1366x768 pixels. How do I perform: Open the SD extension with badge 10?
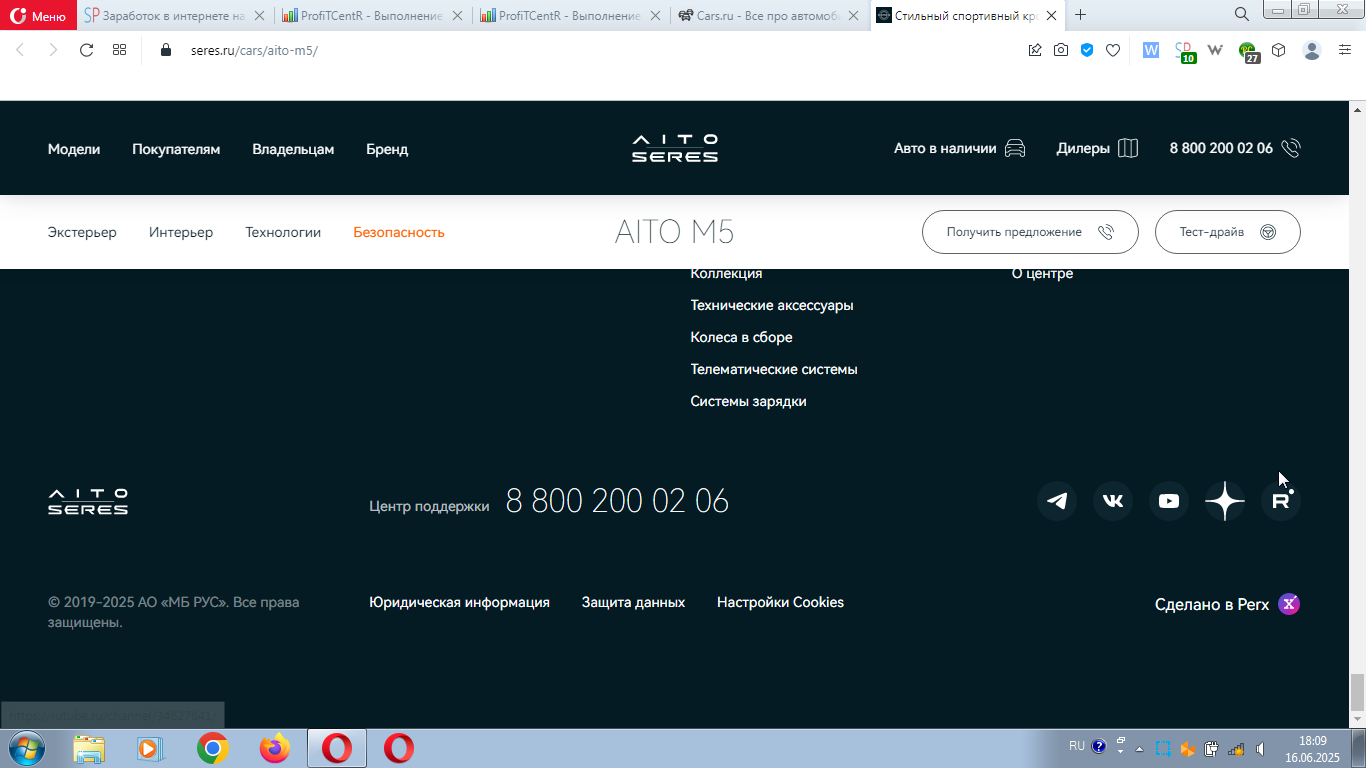tap(1184, 51)
